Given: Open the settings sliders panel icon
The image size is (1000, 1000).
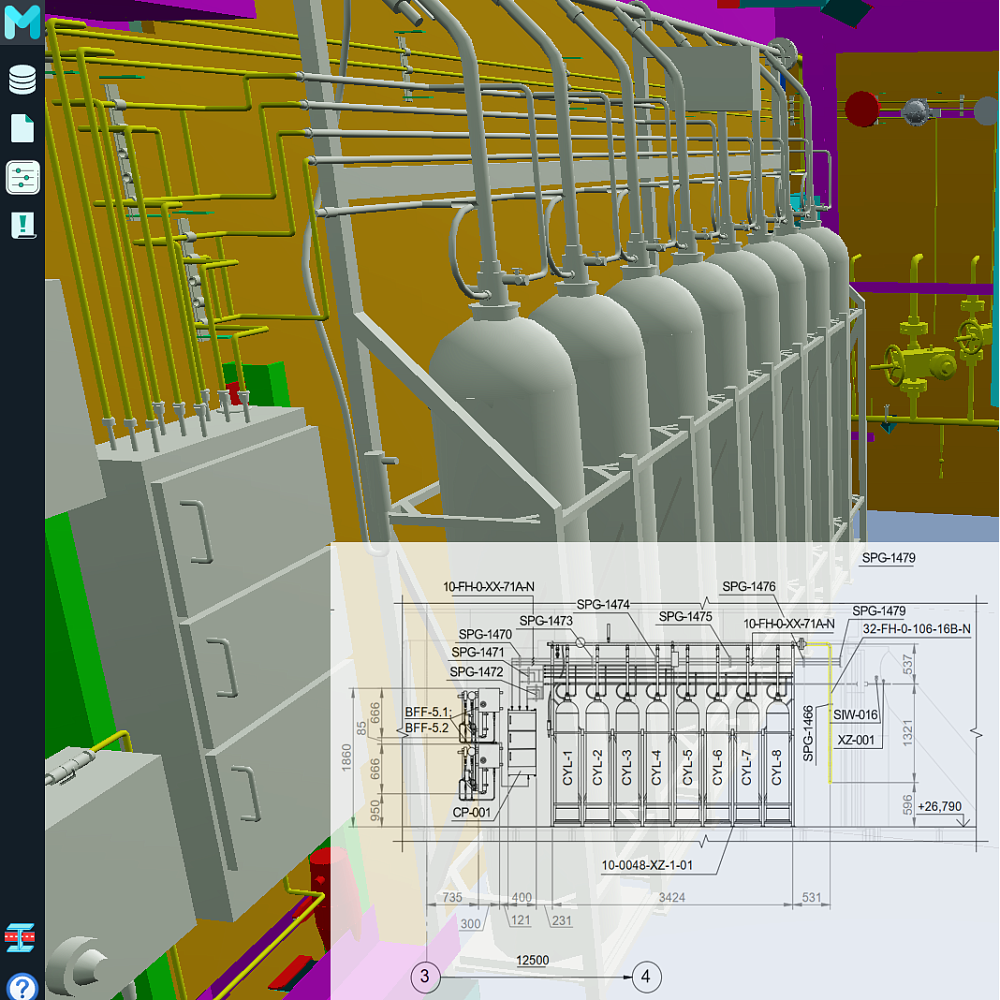Looking at the screenshot, I should [x=22, y=178].
